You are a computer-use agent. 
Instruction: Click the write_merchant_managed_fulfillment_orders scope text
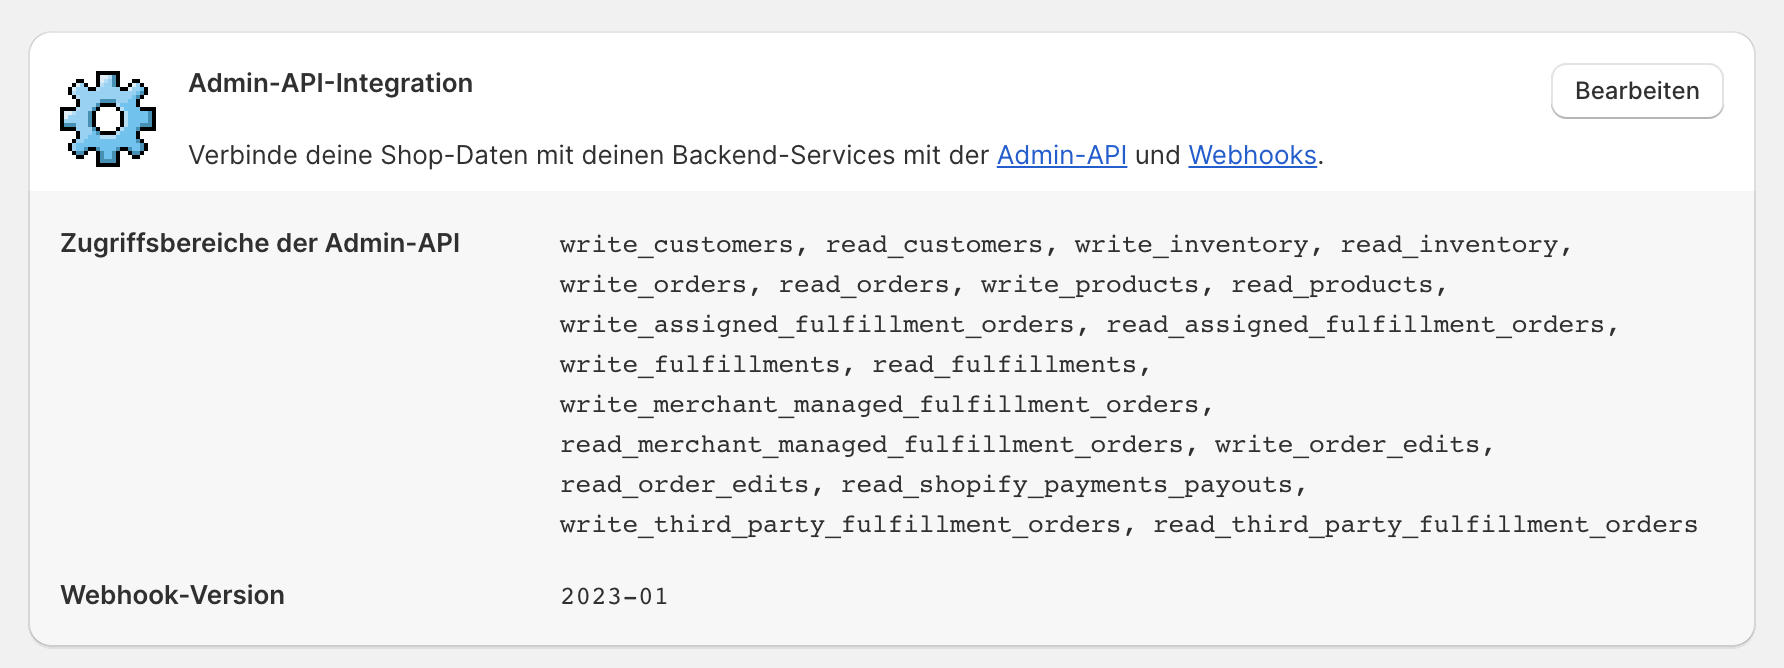pyautogui.click(x=879, y=405)
